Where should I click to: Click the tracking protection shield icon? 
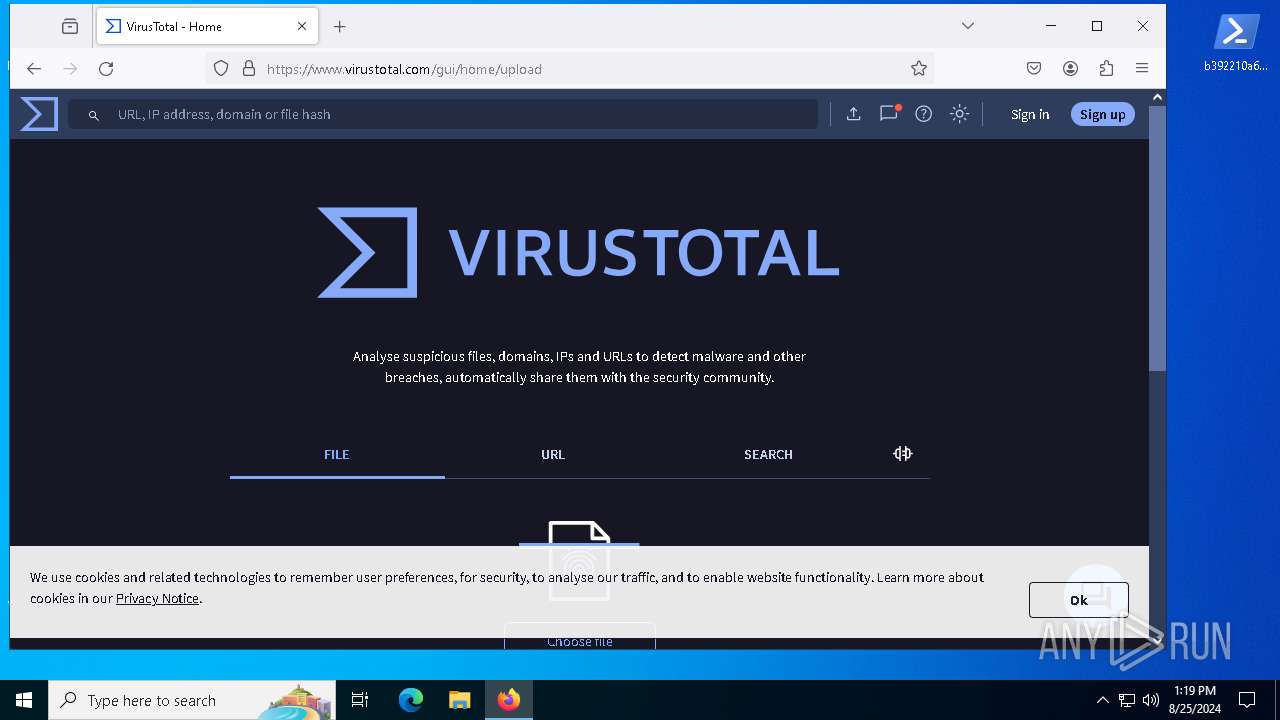click(x=221, y=69)
